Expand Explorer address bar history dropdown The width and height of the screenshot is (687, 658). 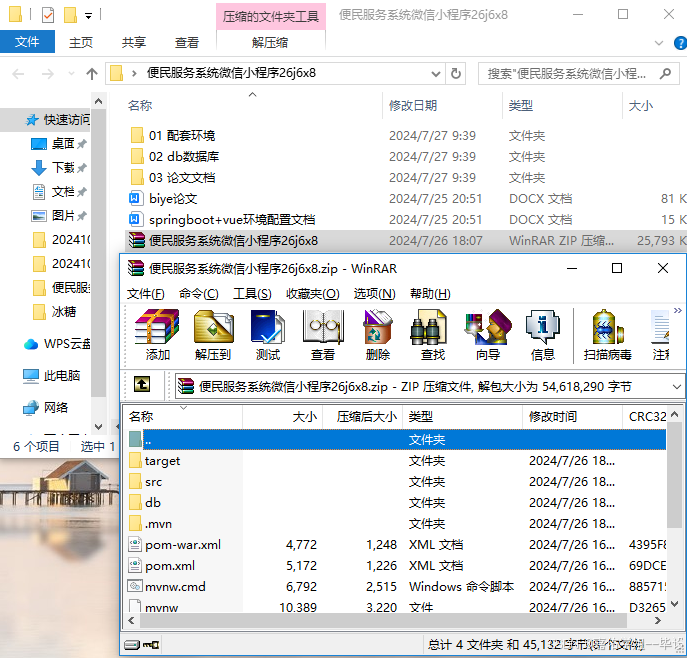click(x=436, y=74)
